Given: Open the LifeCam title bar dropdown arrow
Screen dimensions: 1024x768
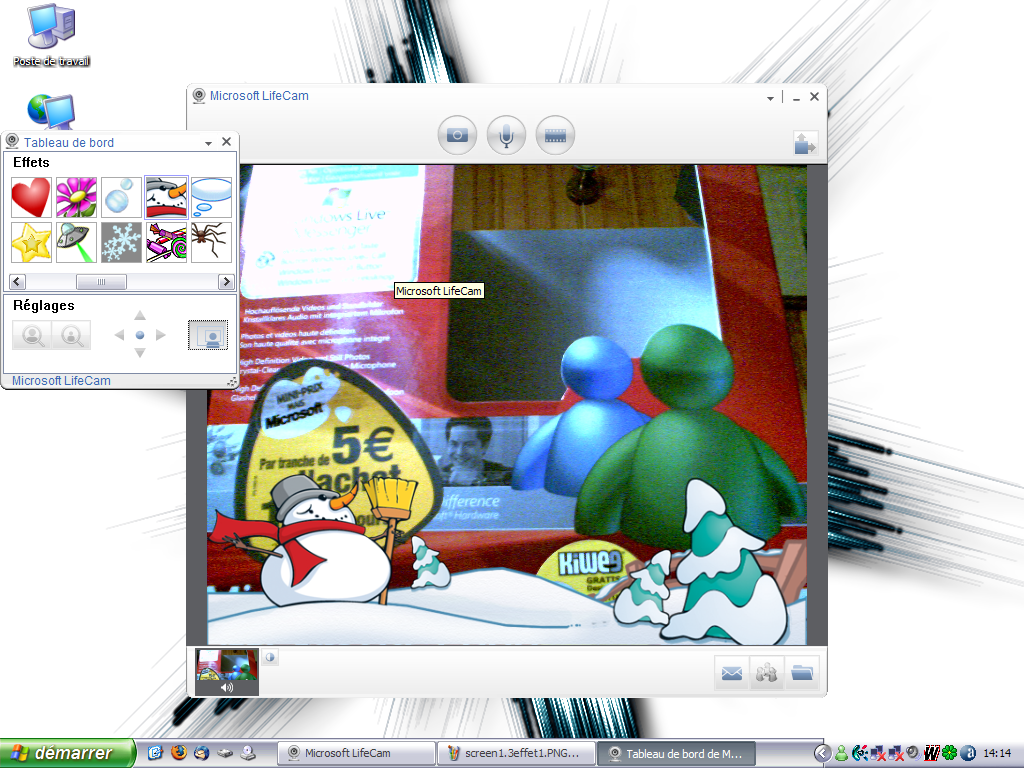Looking at the screenshot, I should click(x=771, y=98).
